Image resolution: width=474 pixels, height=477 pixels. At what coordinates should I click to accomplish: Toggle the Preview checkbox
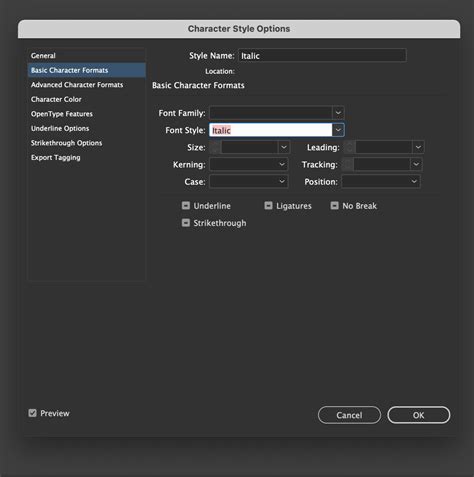[32, 413]
